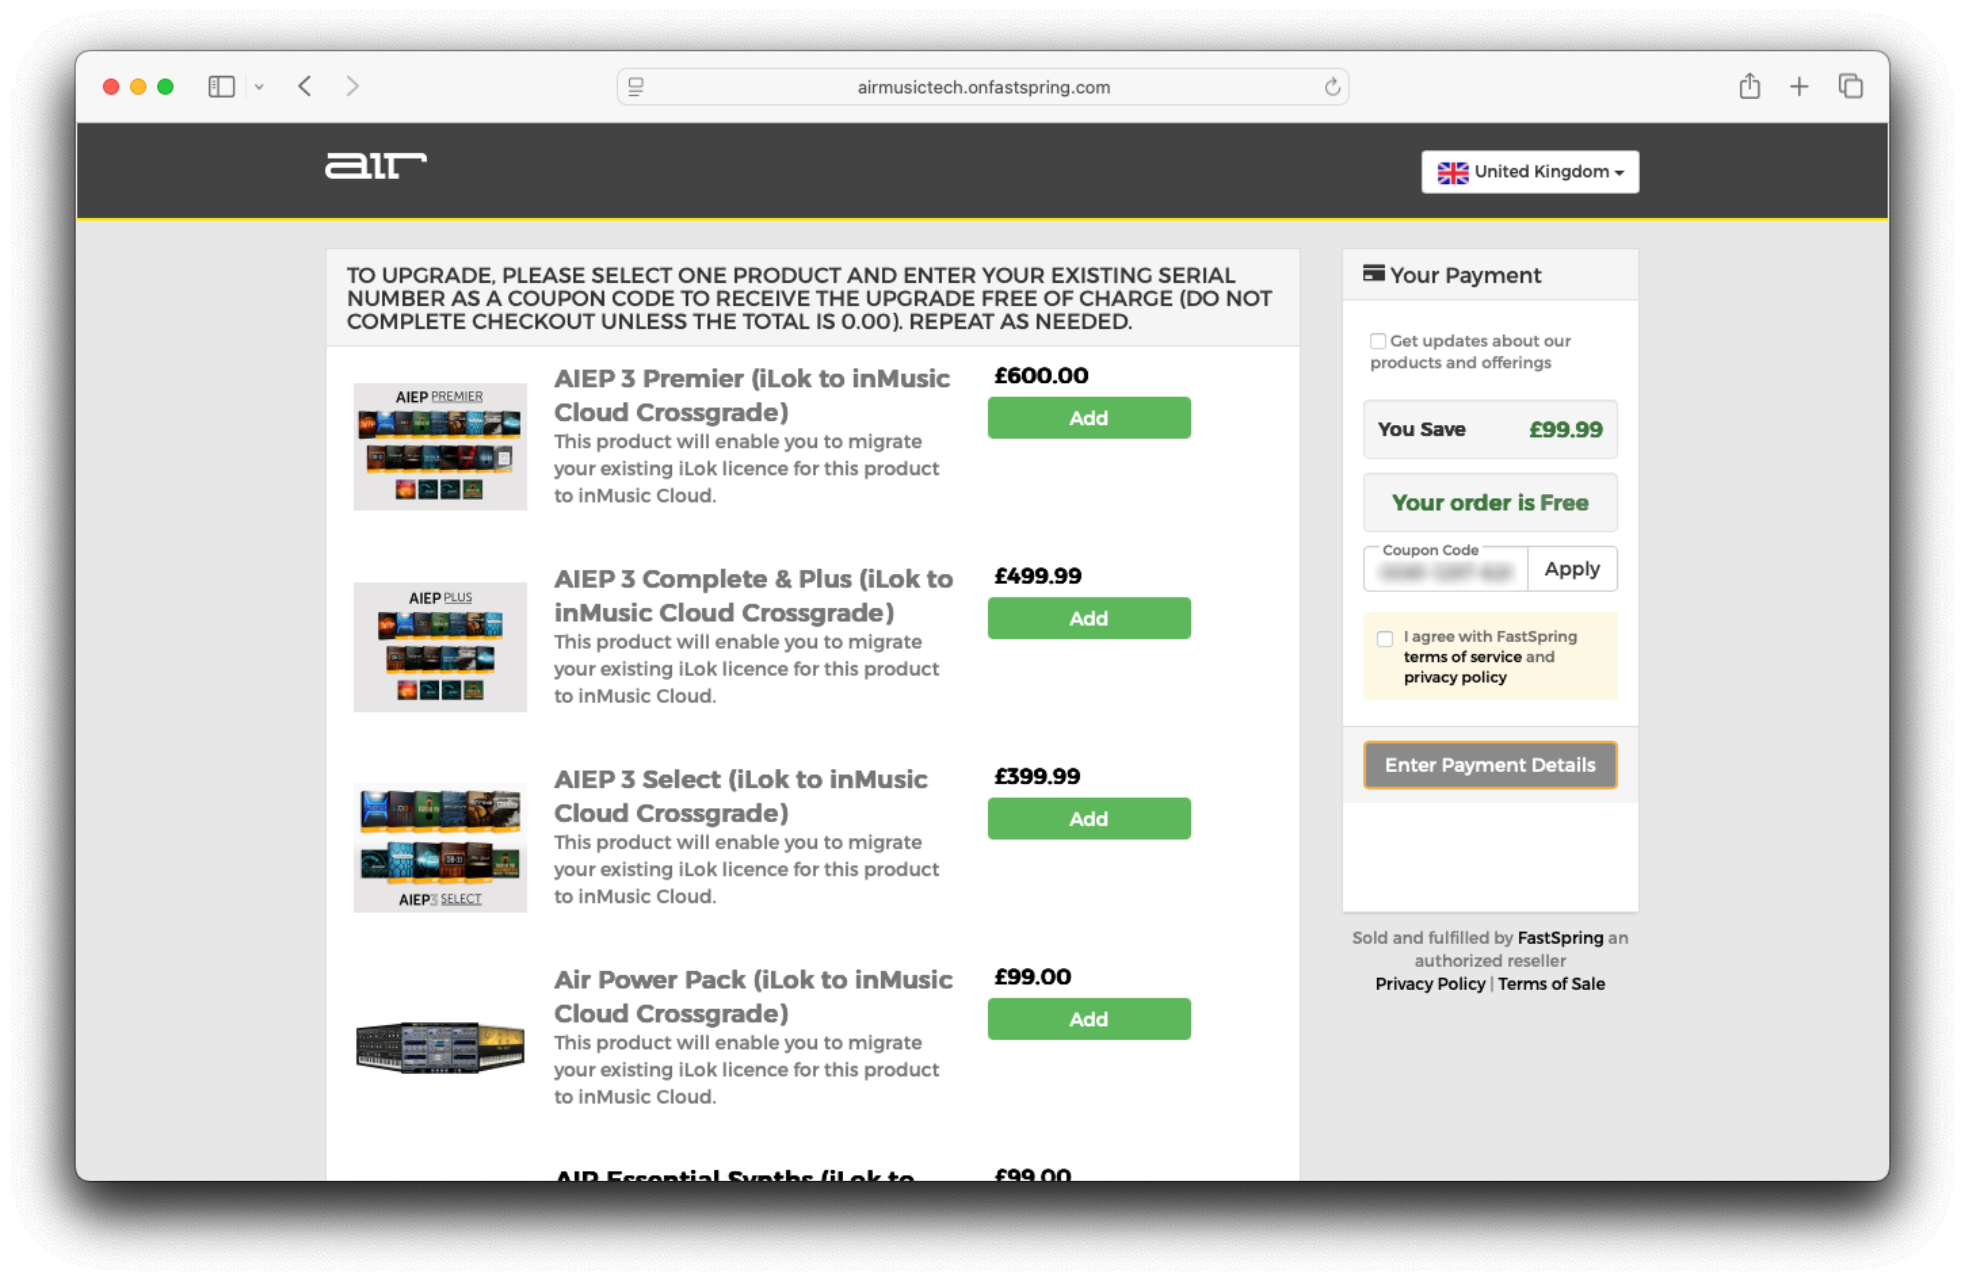
Task: Apply the coupon code
Action: 1572,569
